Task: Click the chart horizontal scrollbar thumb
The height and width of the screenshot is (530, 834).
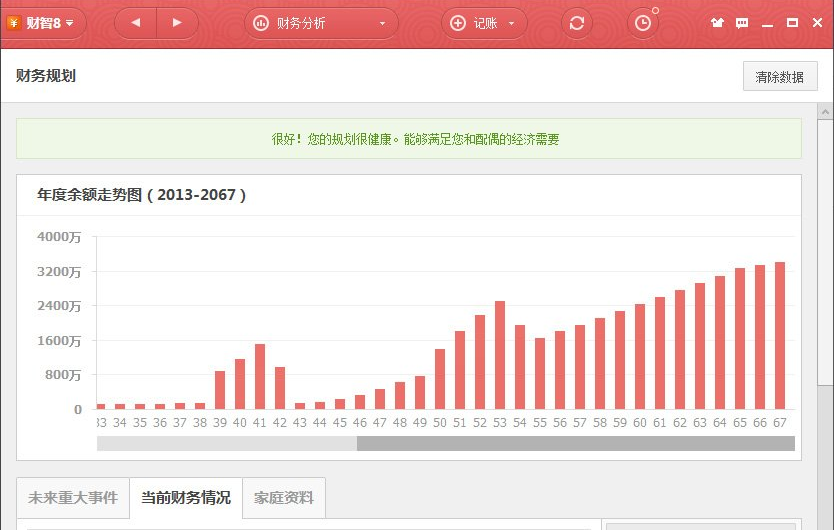Action: point(576,443)
